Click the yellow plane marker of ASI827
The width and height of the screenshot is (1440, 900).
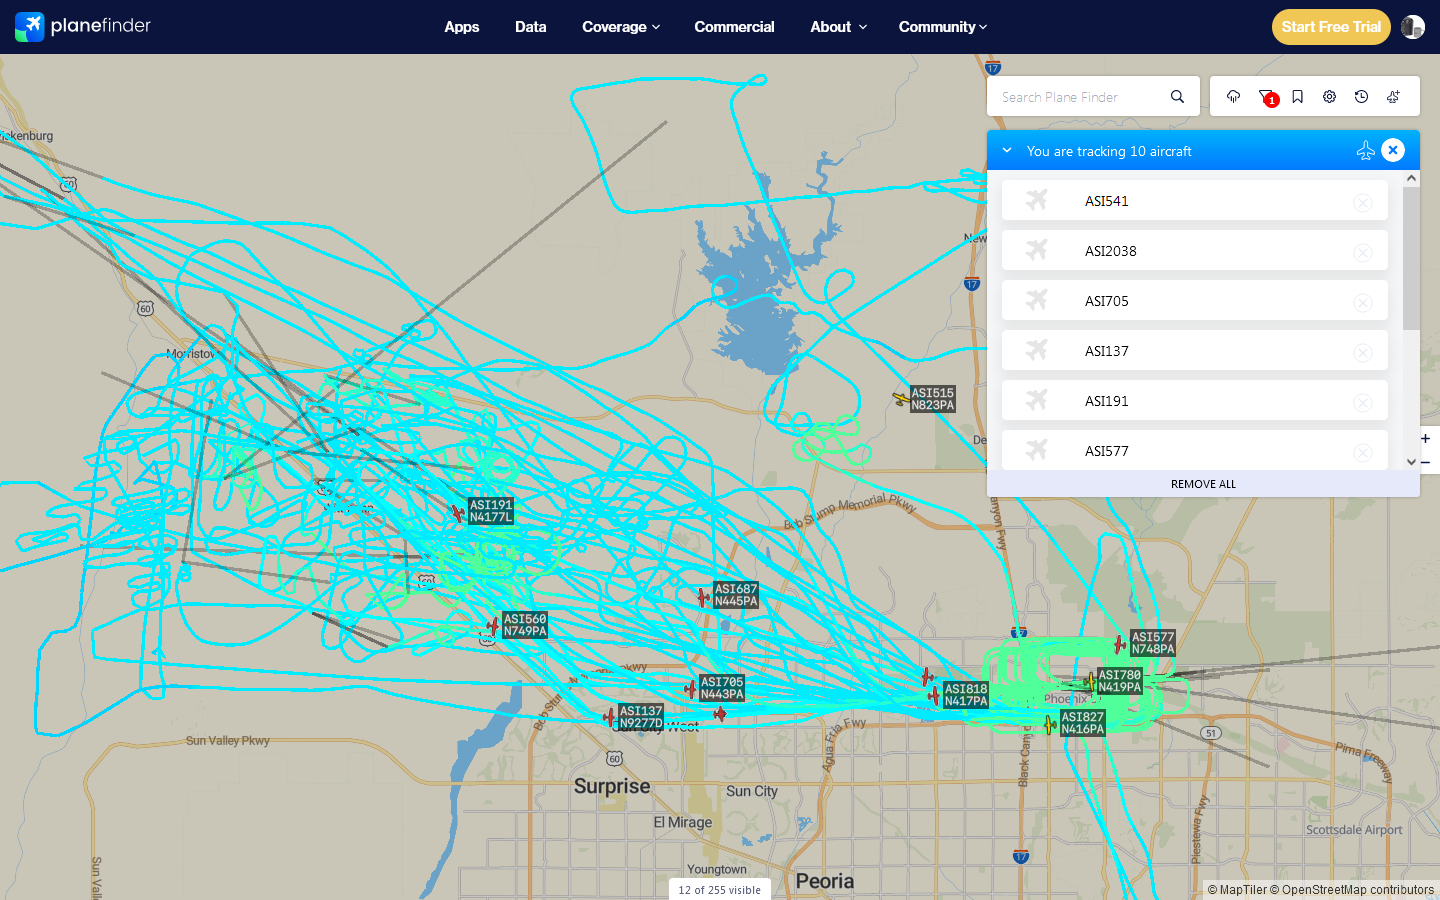1050,725
